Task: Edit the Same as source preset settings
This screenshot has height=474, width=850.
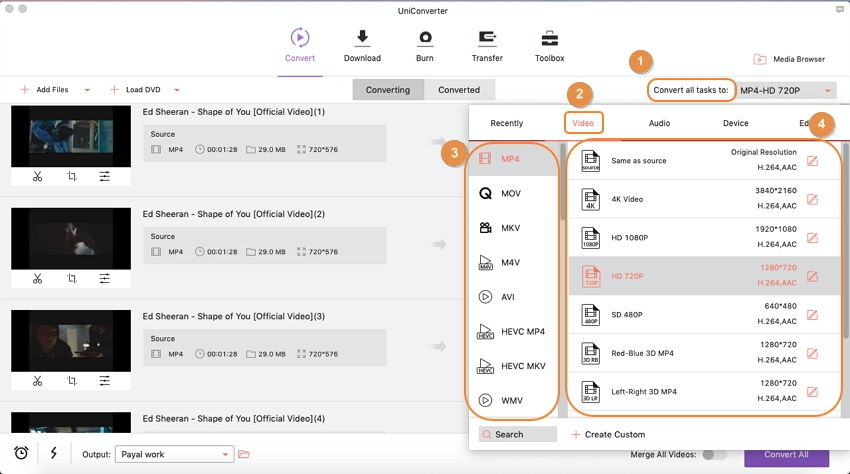Action: pos(812,161)
